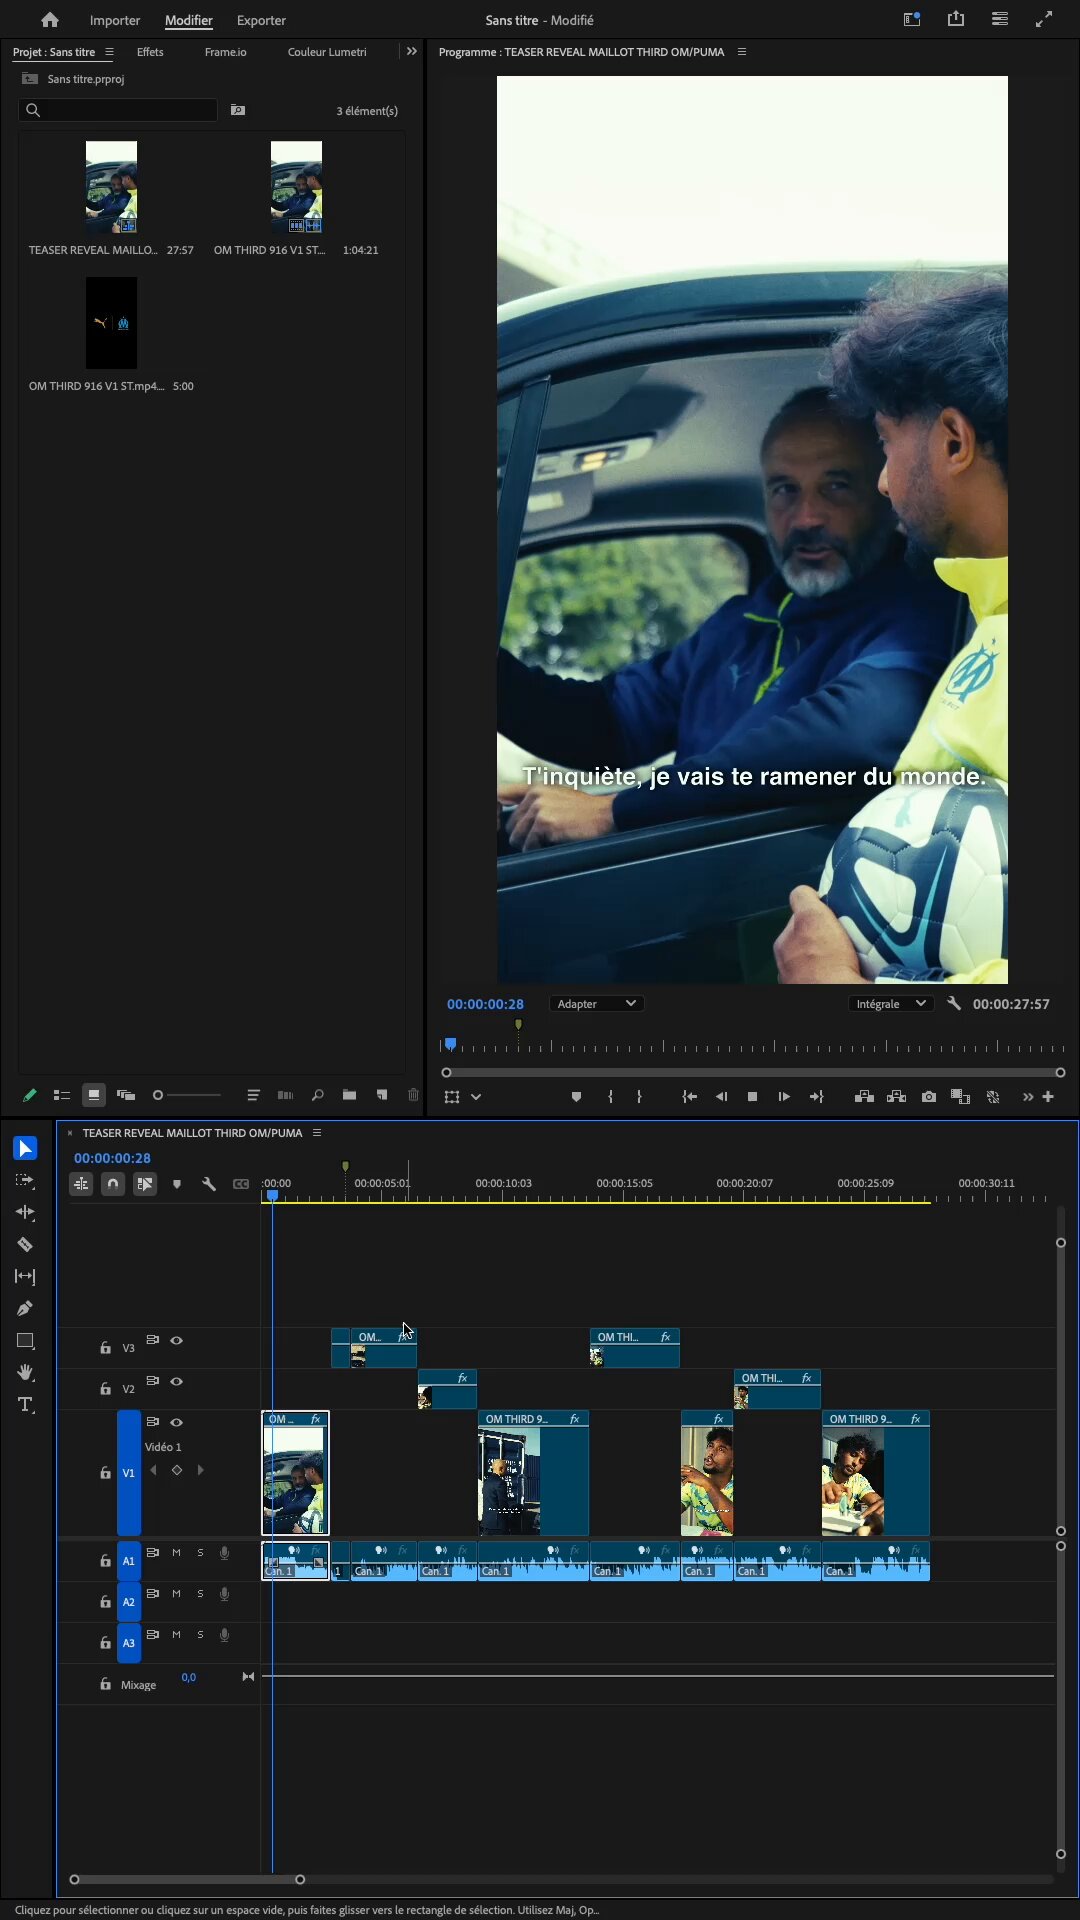1080x1920 pixels.
Task: Select the Slip tool
Action: point(25,1276)
